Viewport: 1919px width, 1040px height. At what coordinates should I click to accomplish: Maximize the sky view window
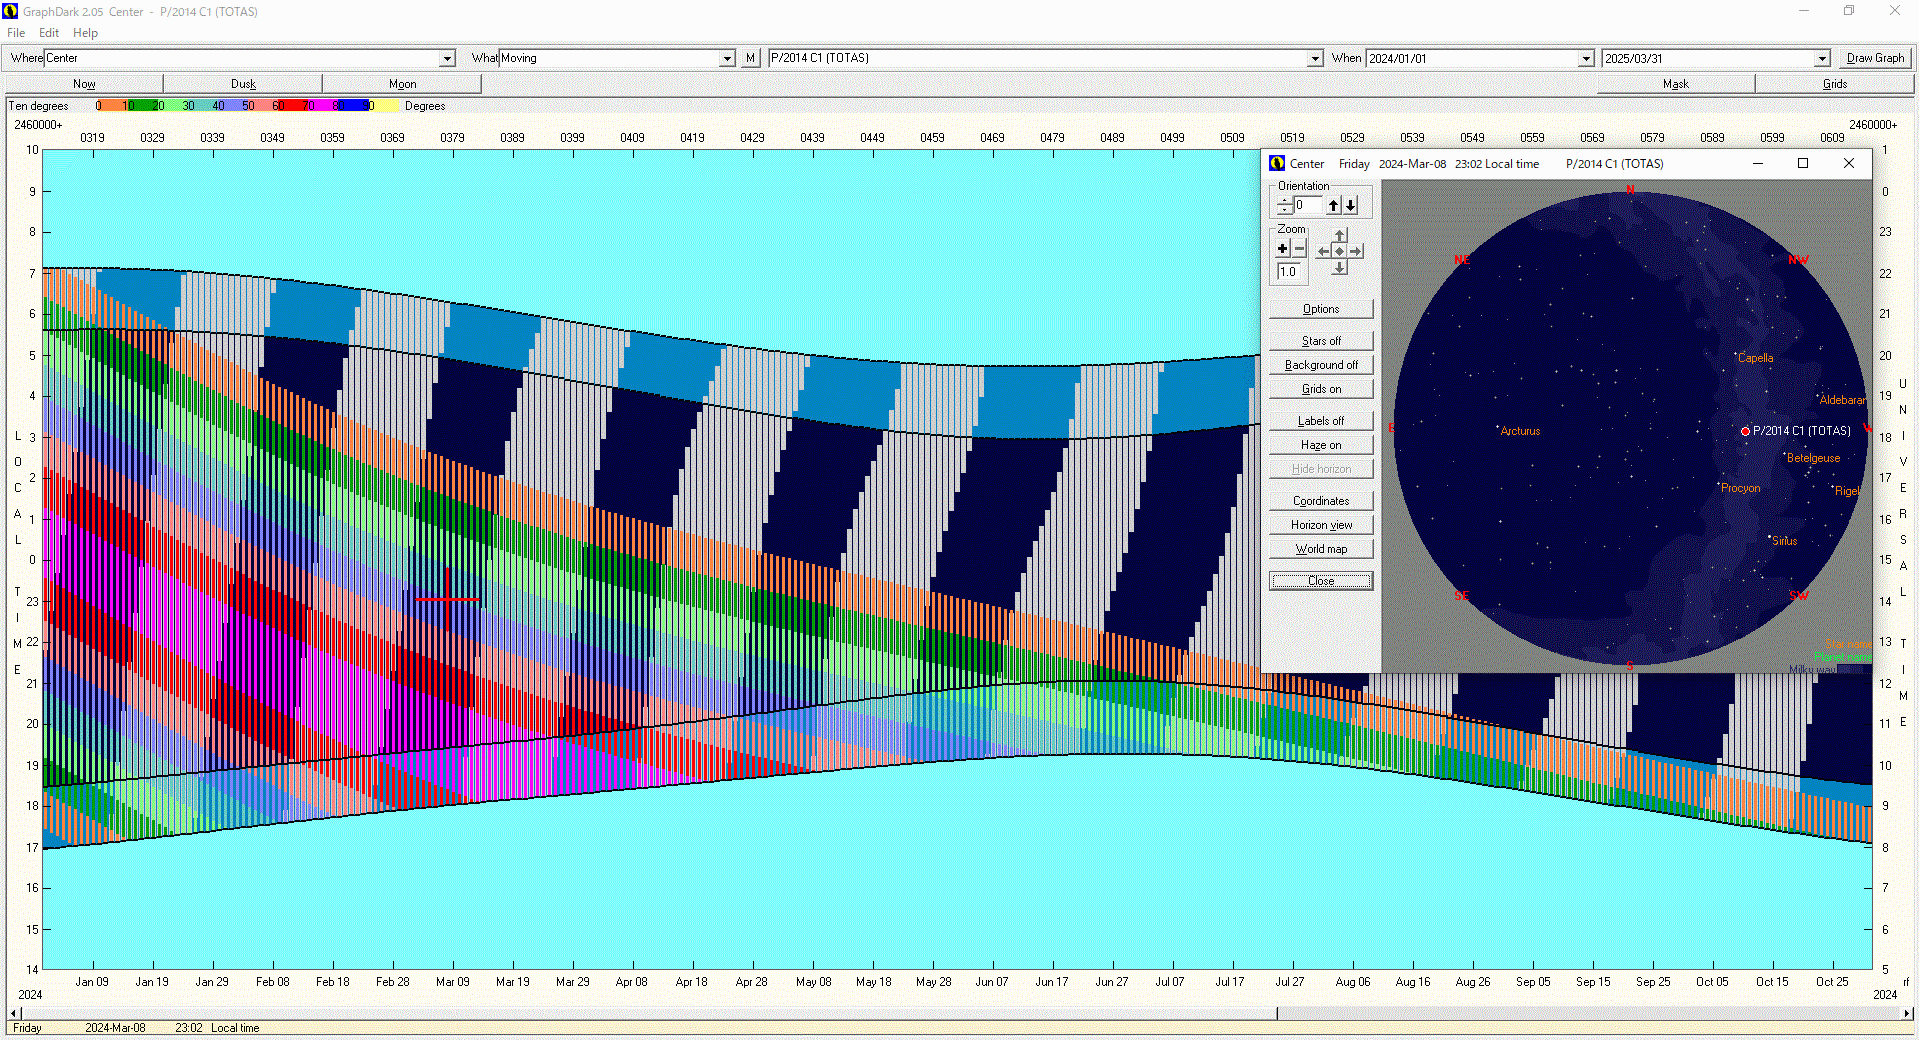tap(1803, 163)
